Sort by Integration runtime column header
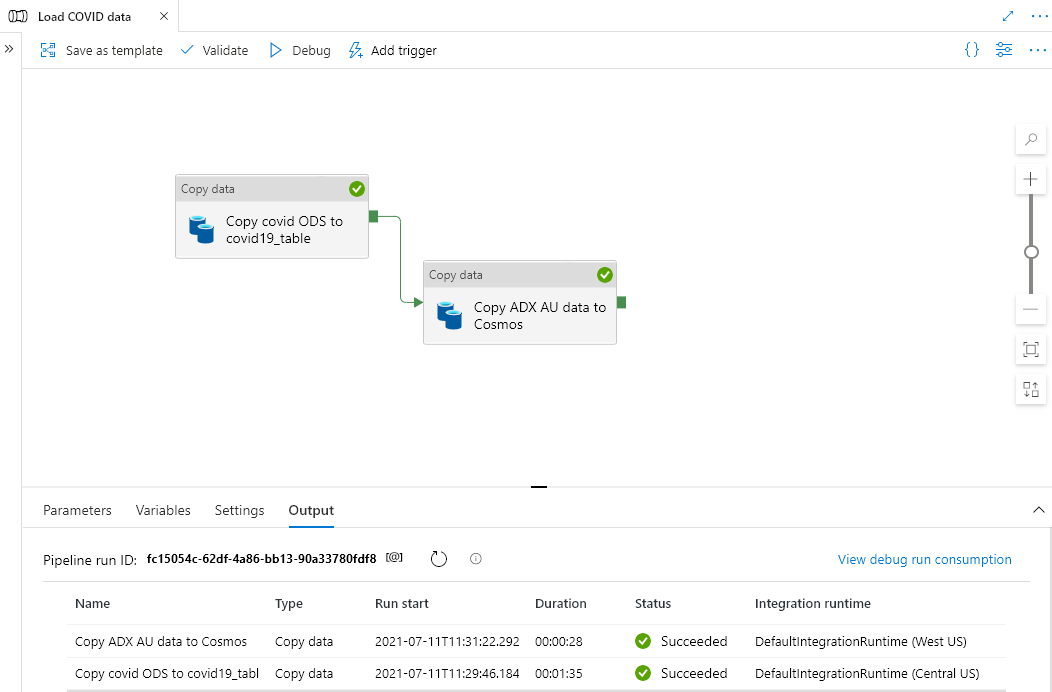The image size is (1052, 692). 812,603
